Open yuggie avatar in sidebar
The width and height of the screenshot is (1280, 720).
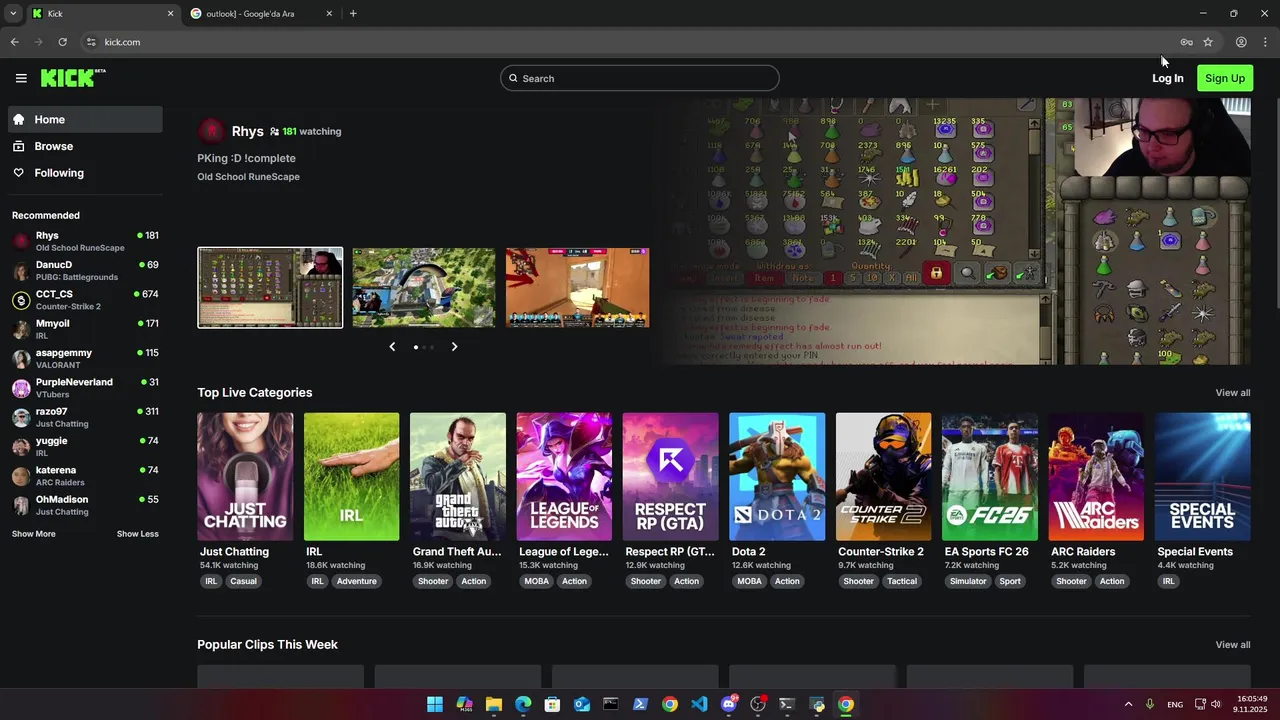click(x=21, y=447)
